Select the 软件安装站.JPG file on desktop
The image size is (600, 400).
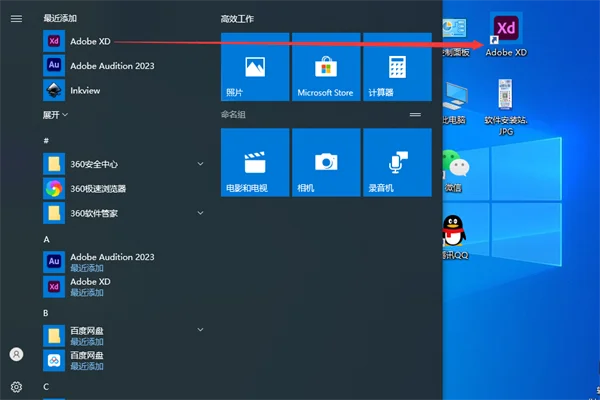tap(506, 107)
